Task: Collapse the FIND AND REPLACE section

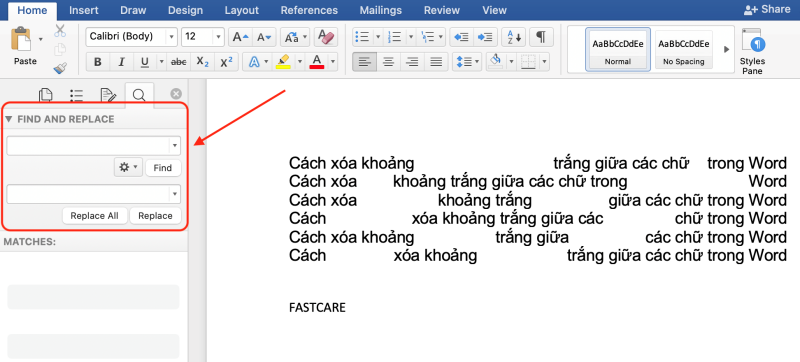Action: point(9,119)
